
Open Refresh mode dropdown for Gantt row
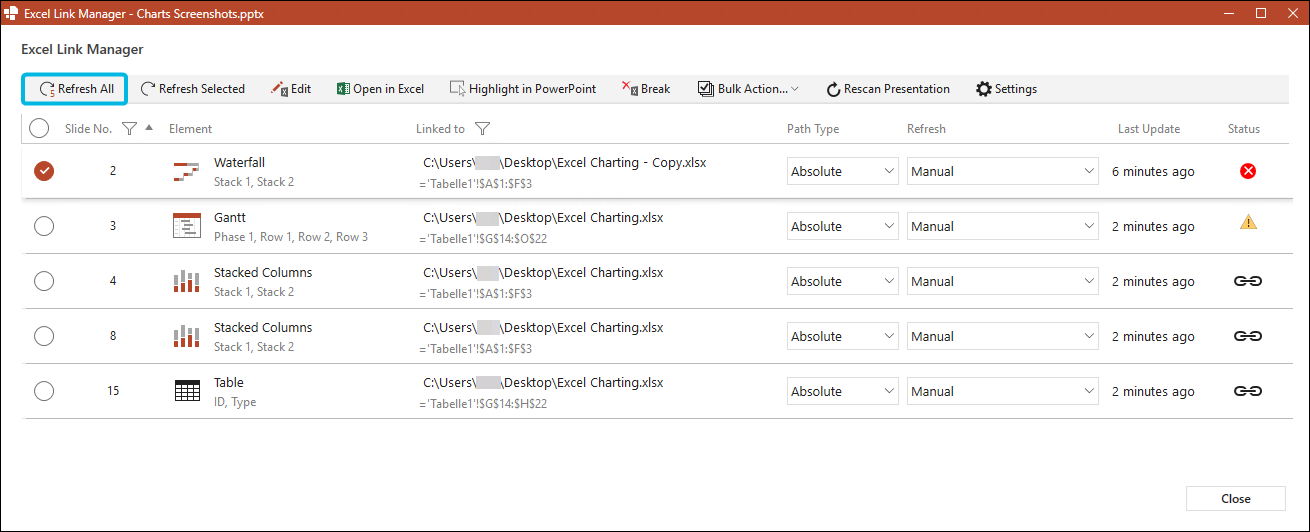[1003, 226]
